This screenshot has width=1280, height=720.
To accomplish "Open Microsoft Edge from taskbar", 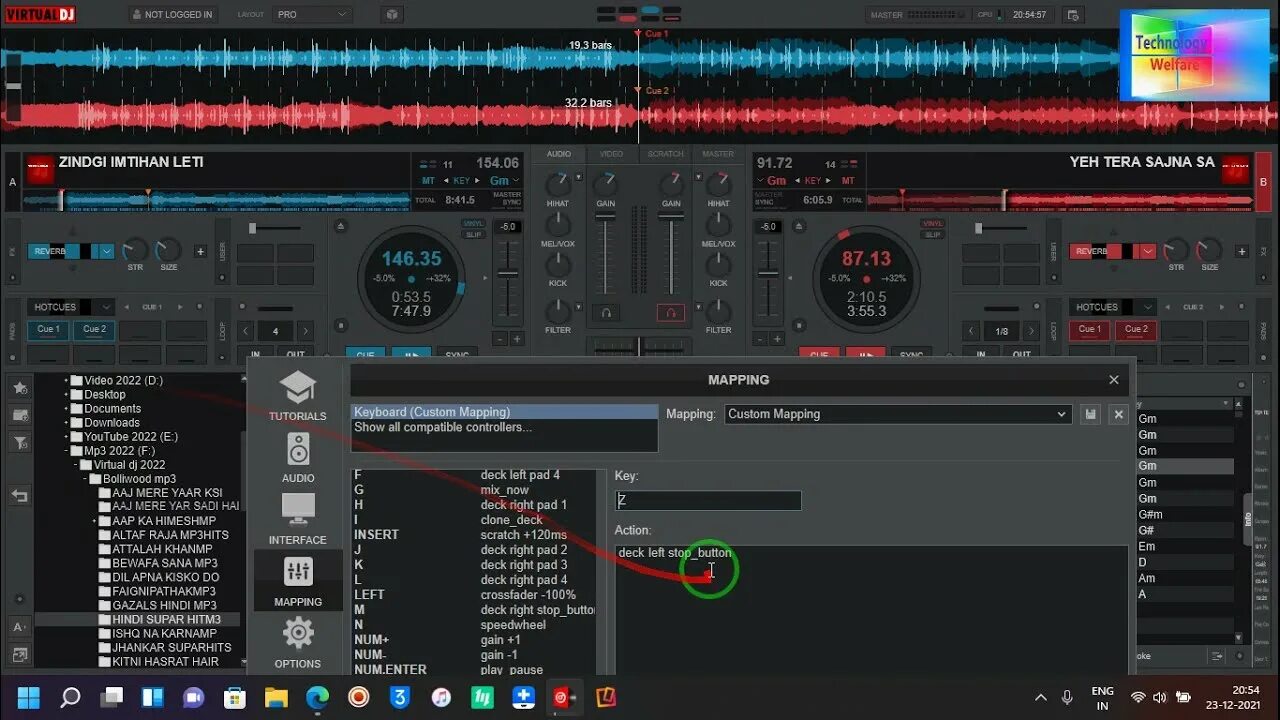I will [x=317, y=697].
